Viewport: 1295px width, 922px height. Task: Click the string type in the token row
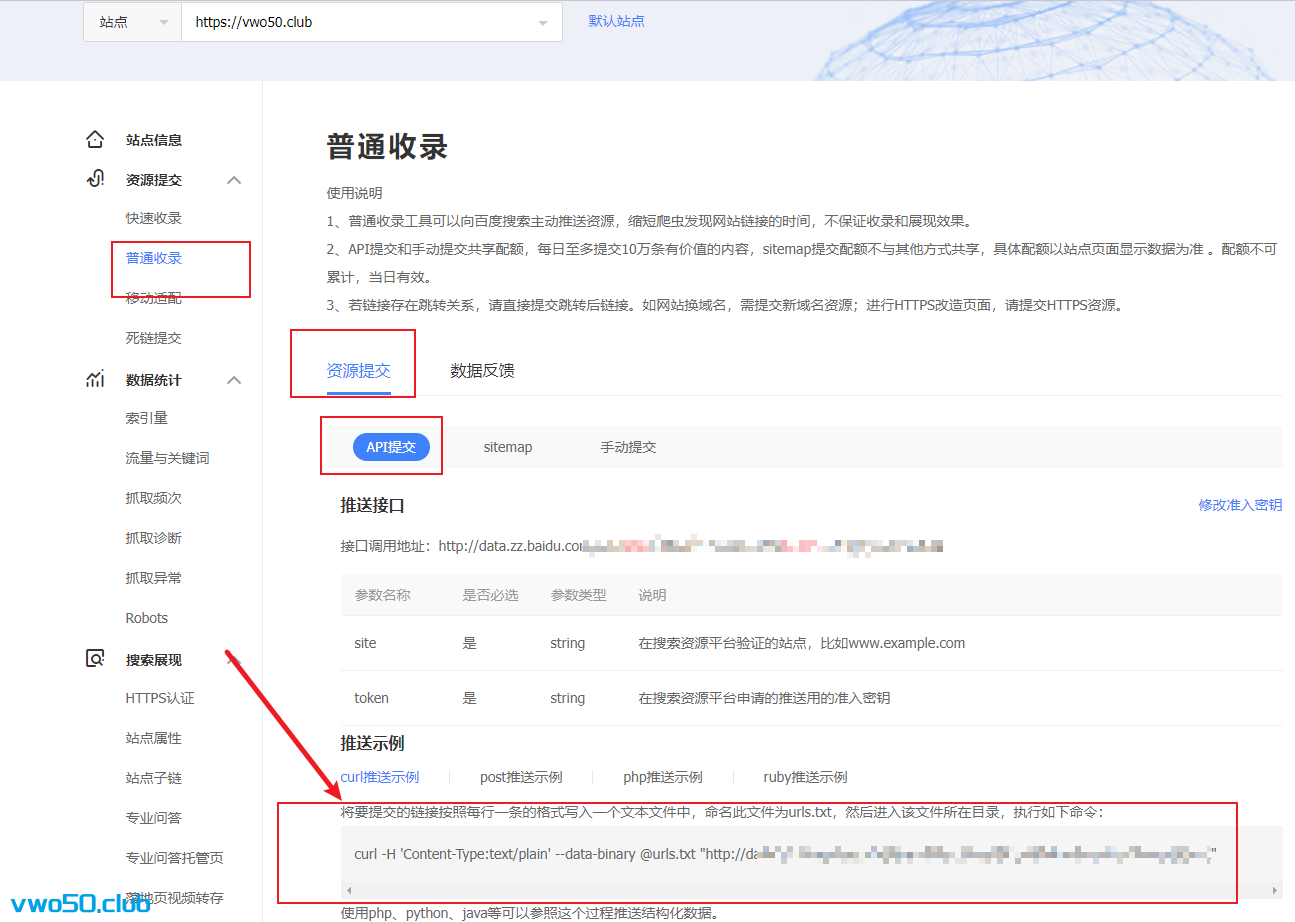point(568,698)
